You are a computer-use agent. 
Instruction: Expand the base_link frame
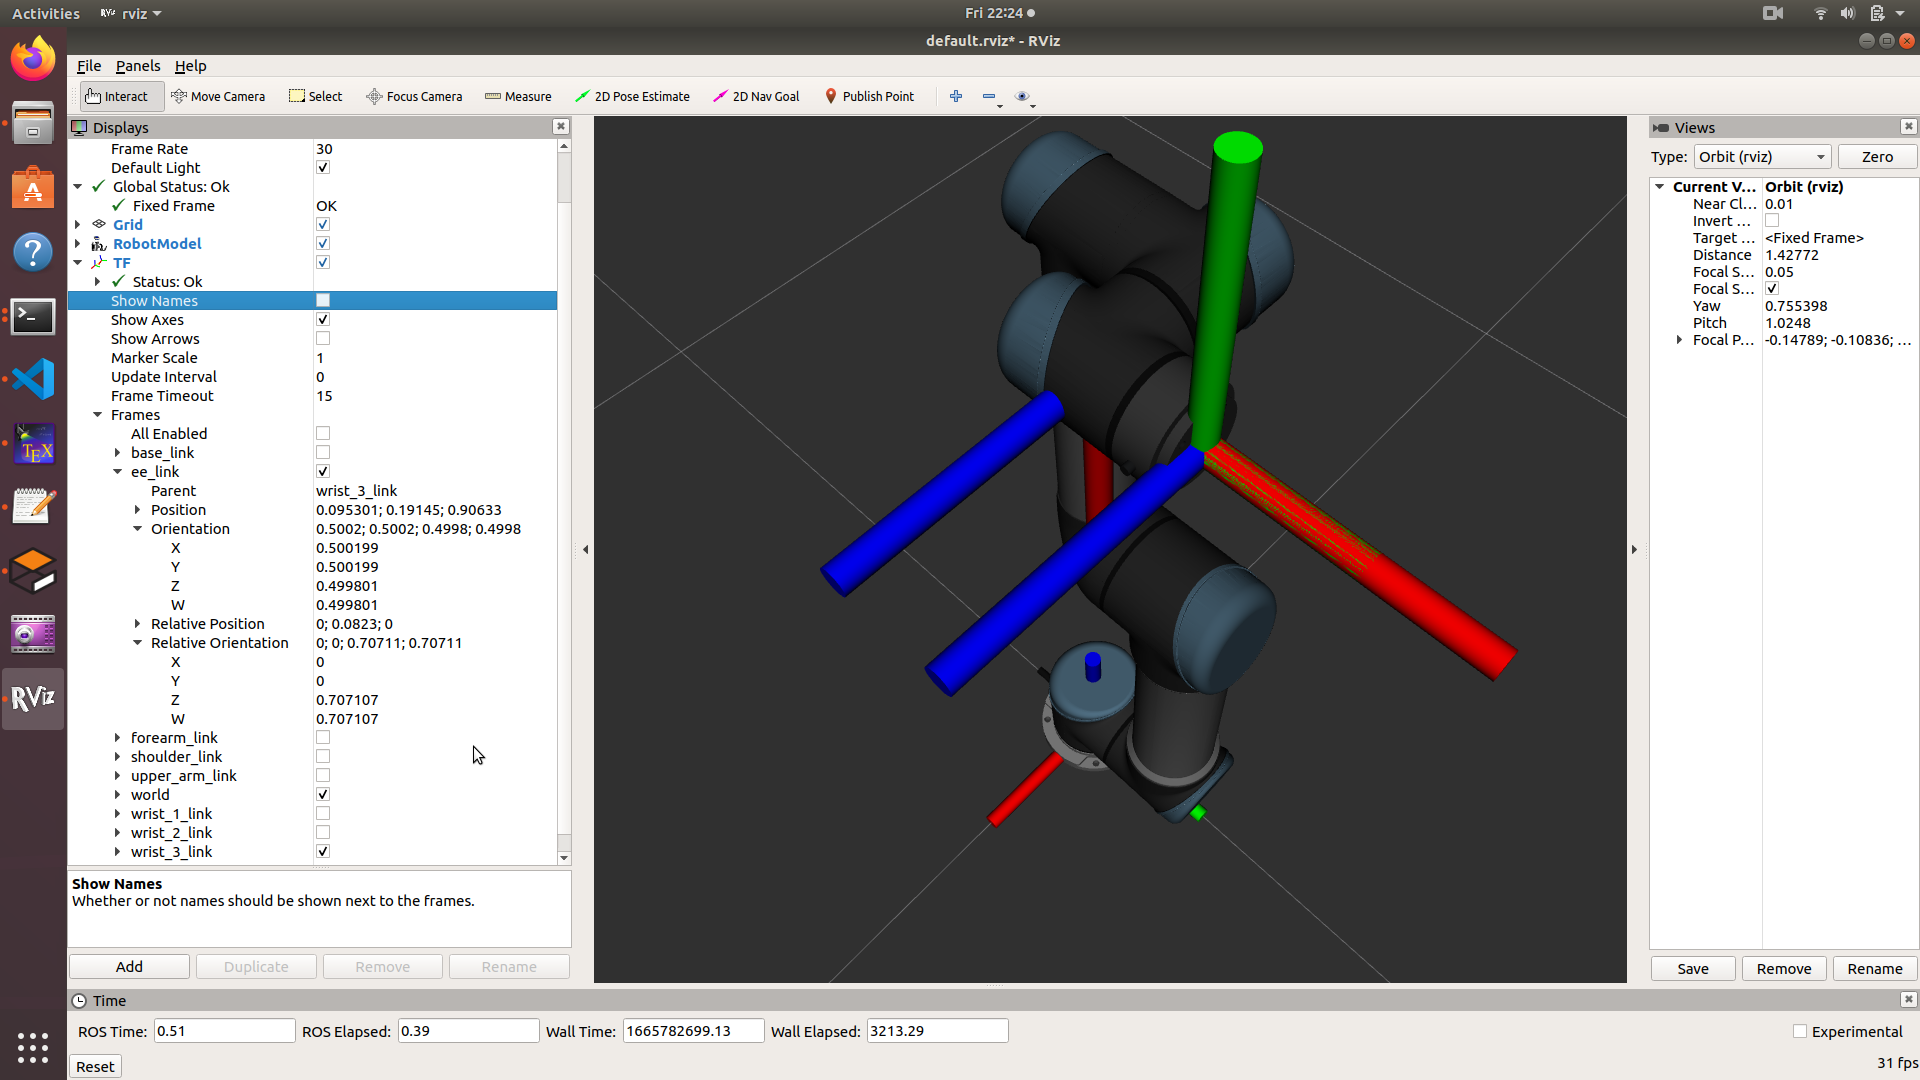pos(117,453)
